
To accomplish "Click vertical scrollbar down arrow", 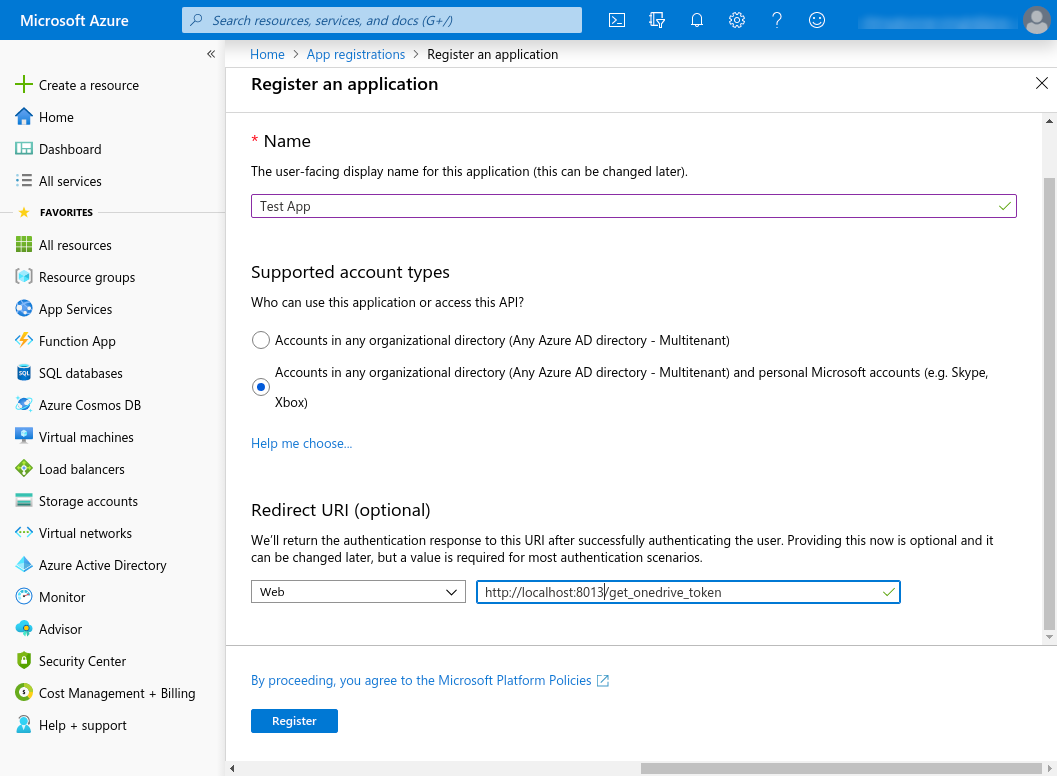I will 1049,636.
